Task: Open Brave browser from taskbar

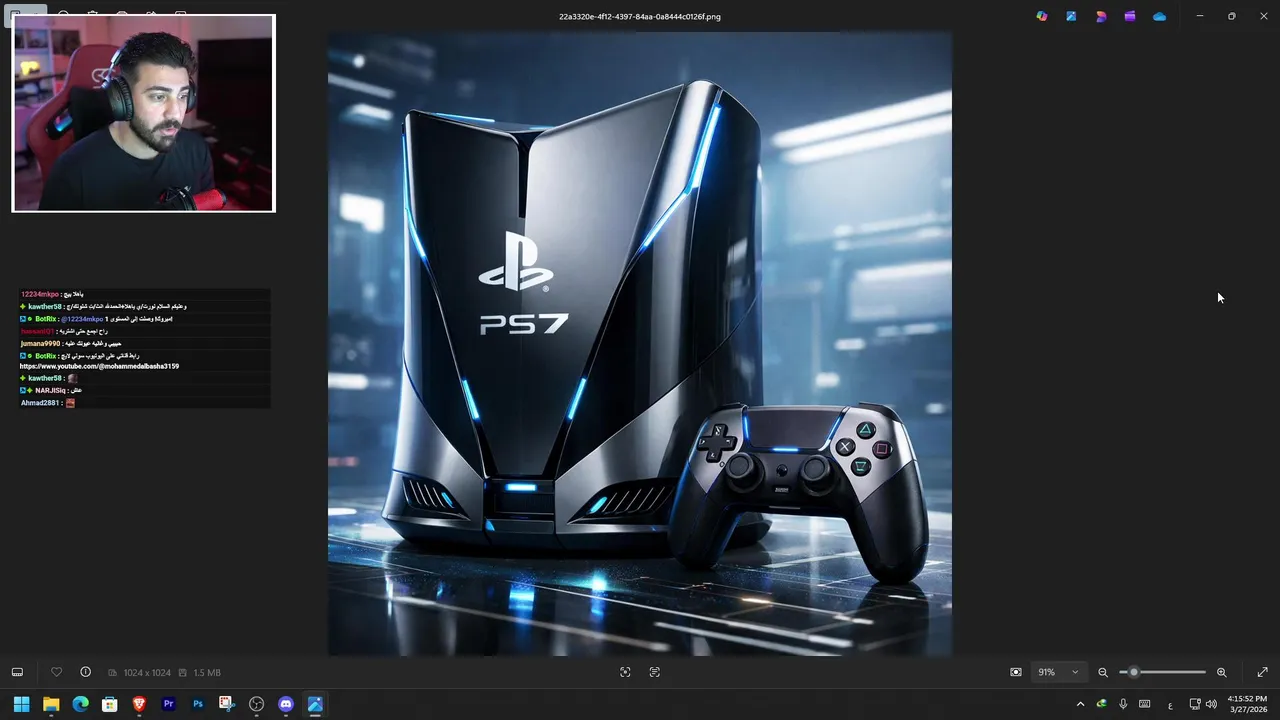Action: pos(139,704)
